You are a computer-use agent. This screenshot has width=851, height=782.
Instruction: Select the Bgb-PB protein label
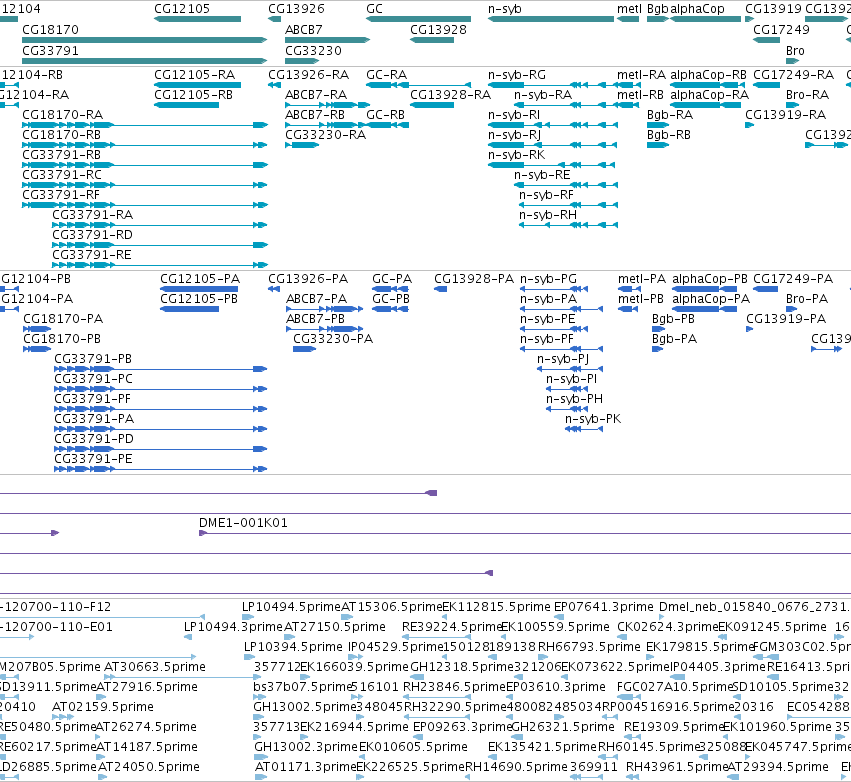pos(674,319)
